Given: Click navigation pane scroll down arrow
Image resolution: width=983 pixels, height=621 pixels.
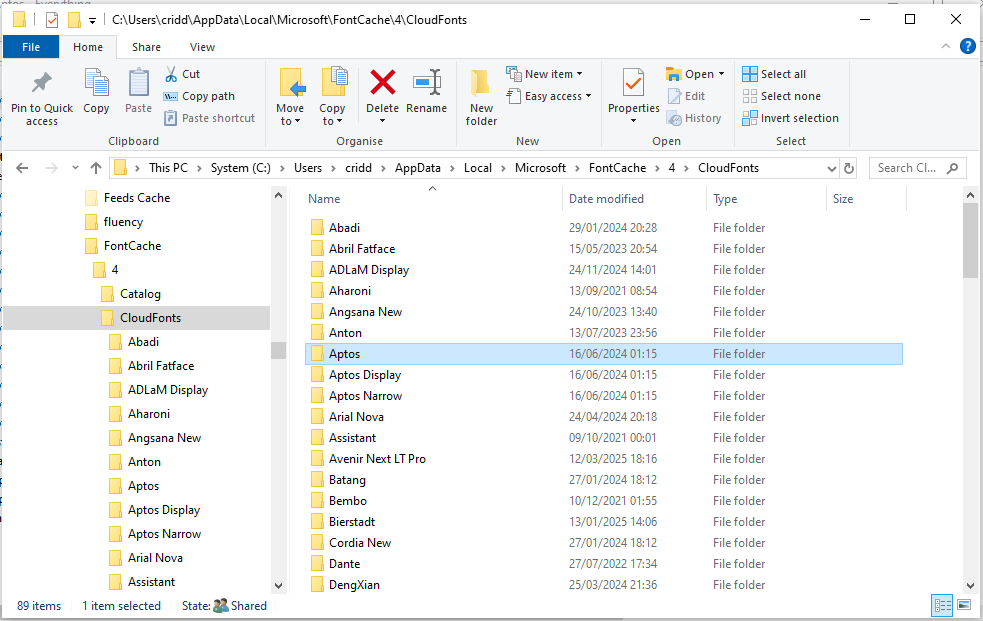Looking at the screenshot, I should coord(278,586).
